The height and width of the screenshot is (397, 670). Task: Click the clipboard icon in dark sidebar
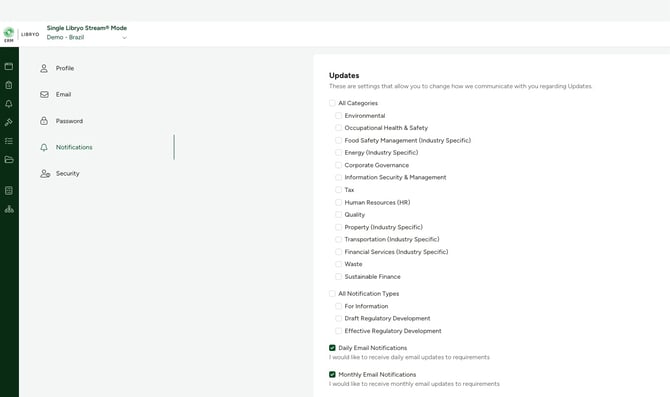pyautogui.click(x=9, y=85)
